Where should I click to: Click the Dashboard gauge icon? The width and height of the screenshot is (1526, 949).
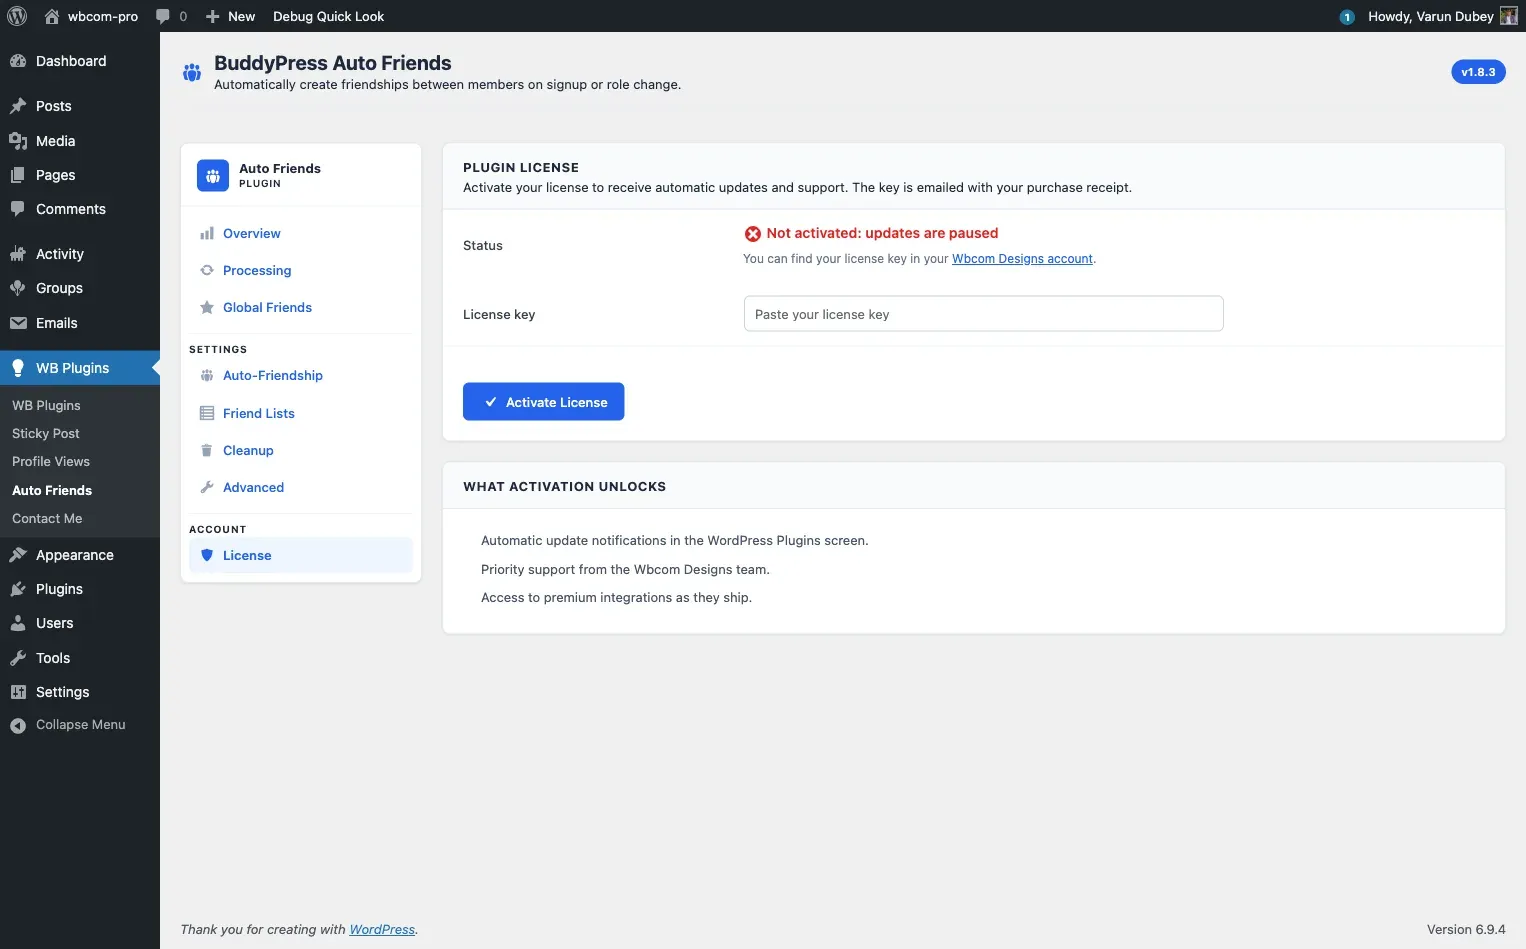tap(18, 61)
